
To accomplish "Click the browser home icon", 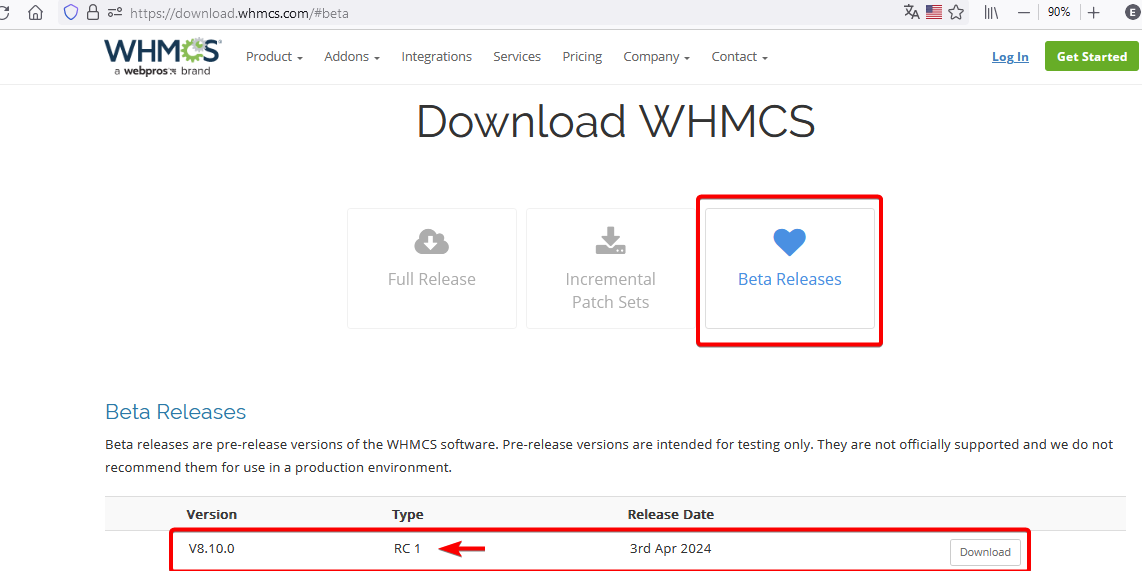I will (35, 12).
